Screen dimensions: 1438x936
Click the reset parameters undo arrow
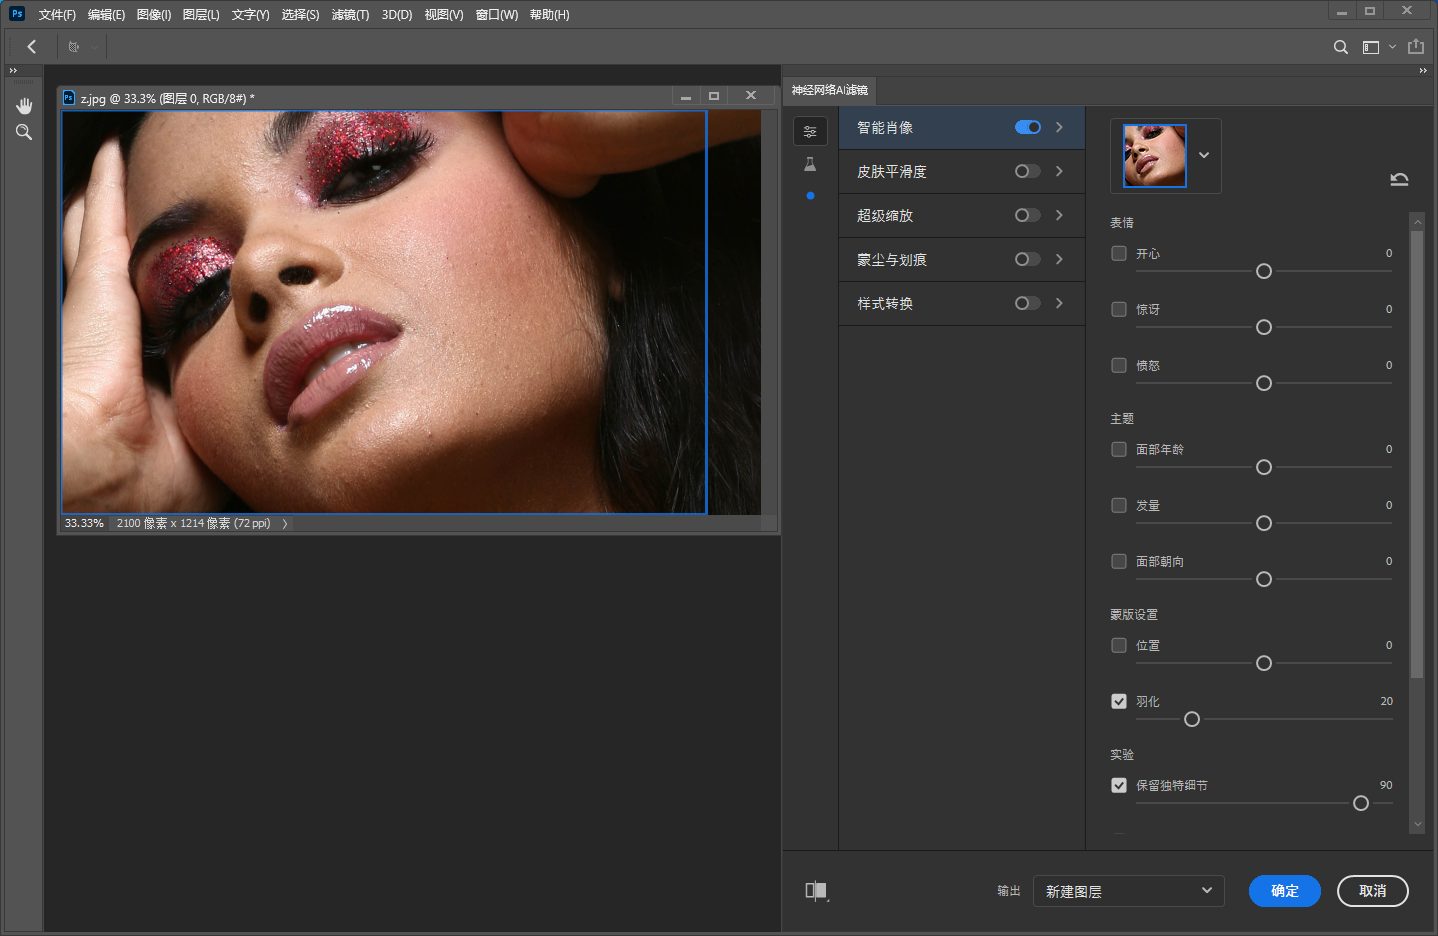pyautogui.click(x=1399, y=180)
